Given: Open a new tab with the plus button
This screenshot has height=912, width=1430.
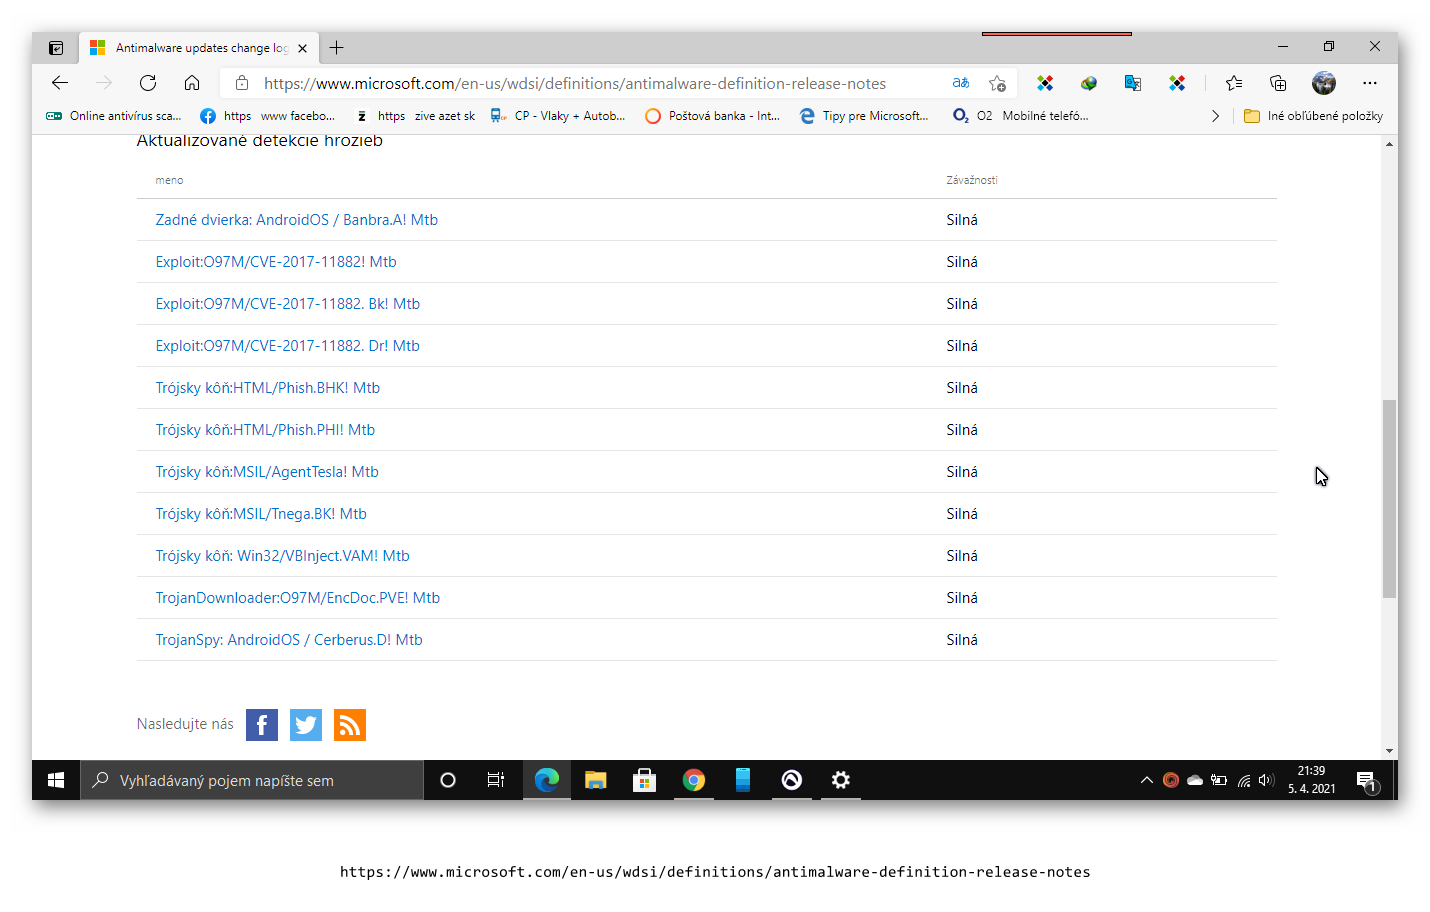Looking at the screenshot, I should click(x=337, y=47).
